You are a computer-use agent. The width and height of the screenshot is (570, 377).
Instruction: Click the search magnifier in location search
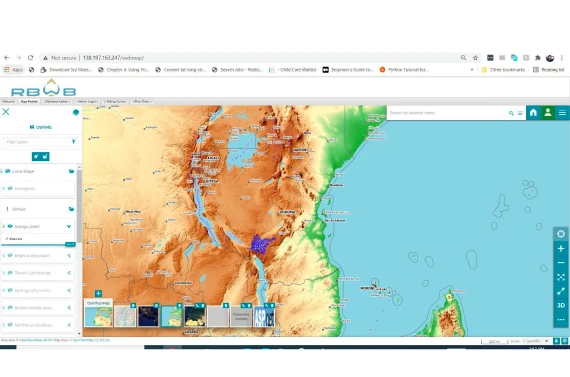point(511,113)
